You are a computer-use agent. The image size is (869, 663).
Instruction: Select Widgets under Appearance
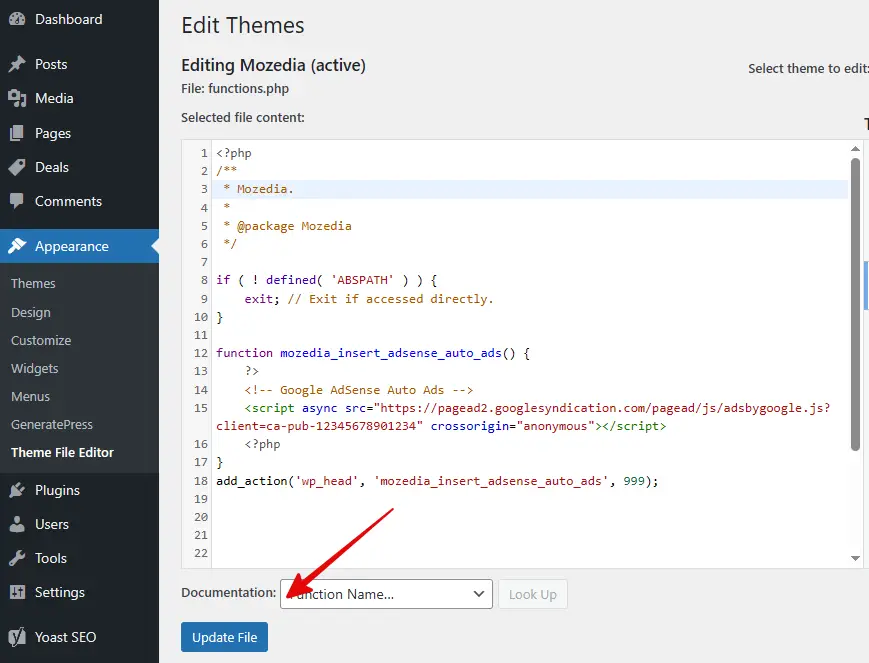pos(36,368)
